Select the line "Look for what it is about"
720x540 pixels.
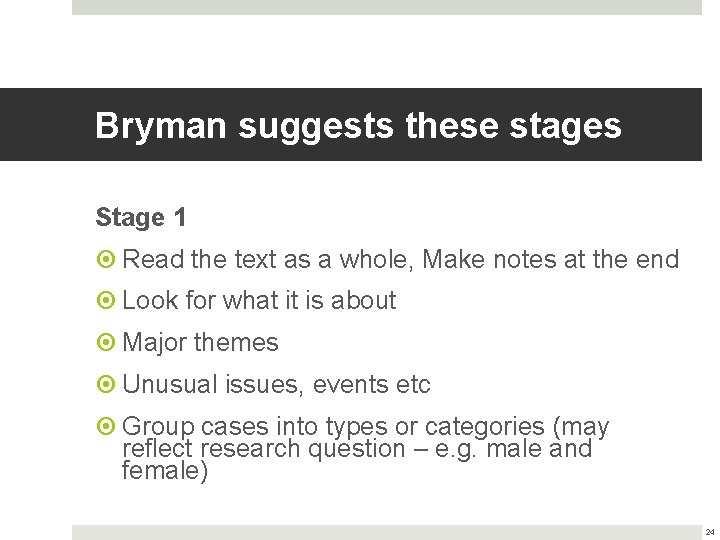259,300
